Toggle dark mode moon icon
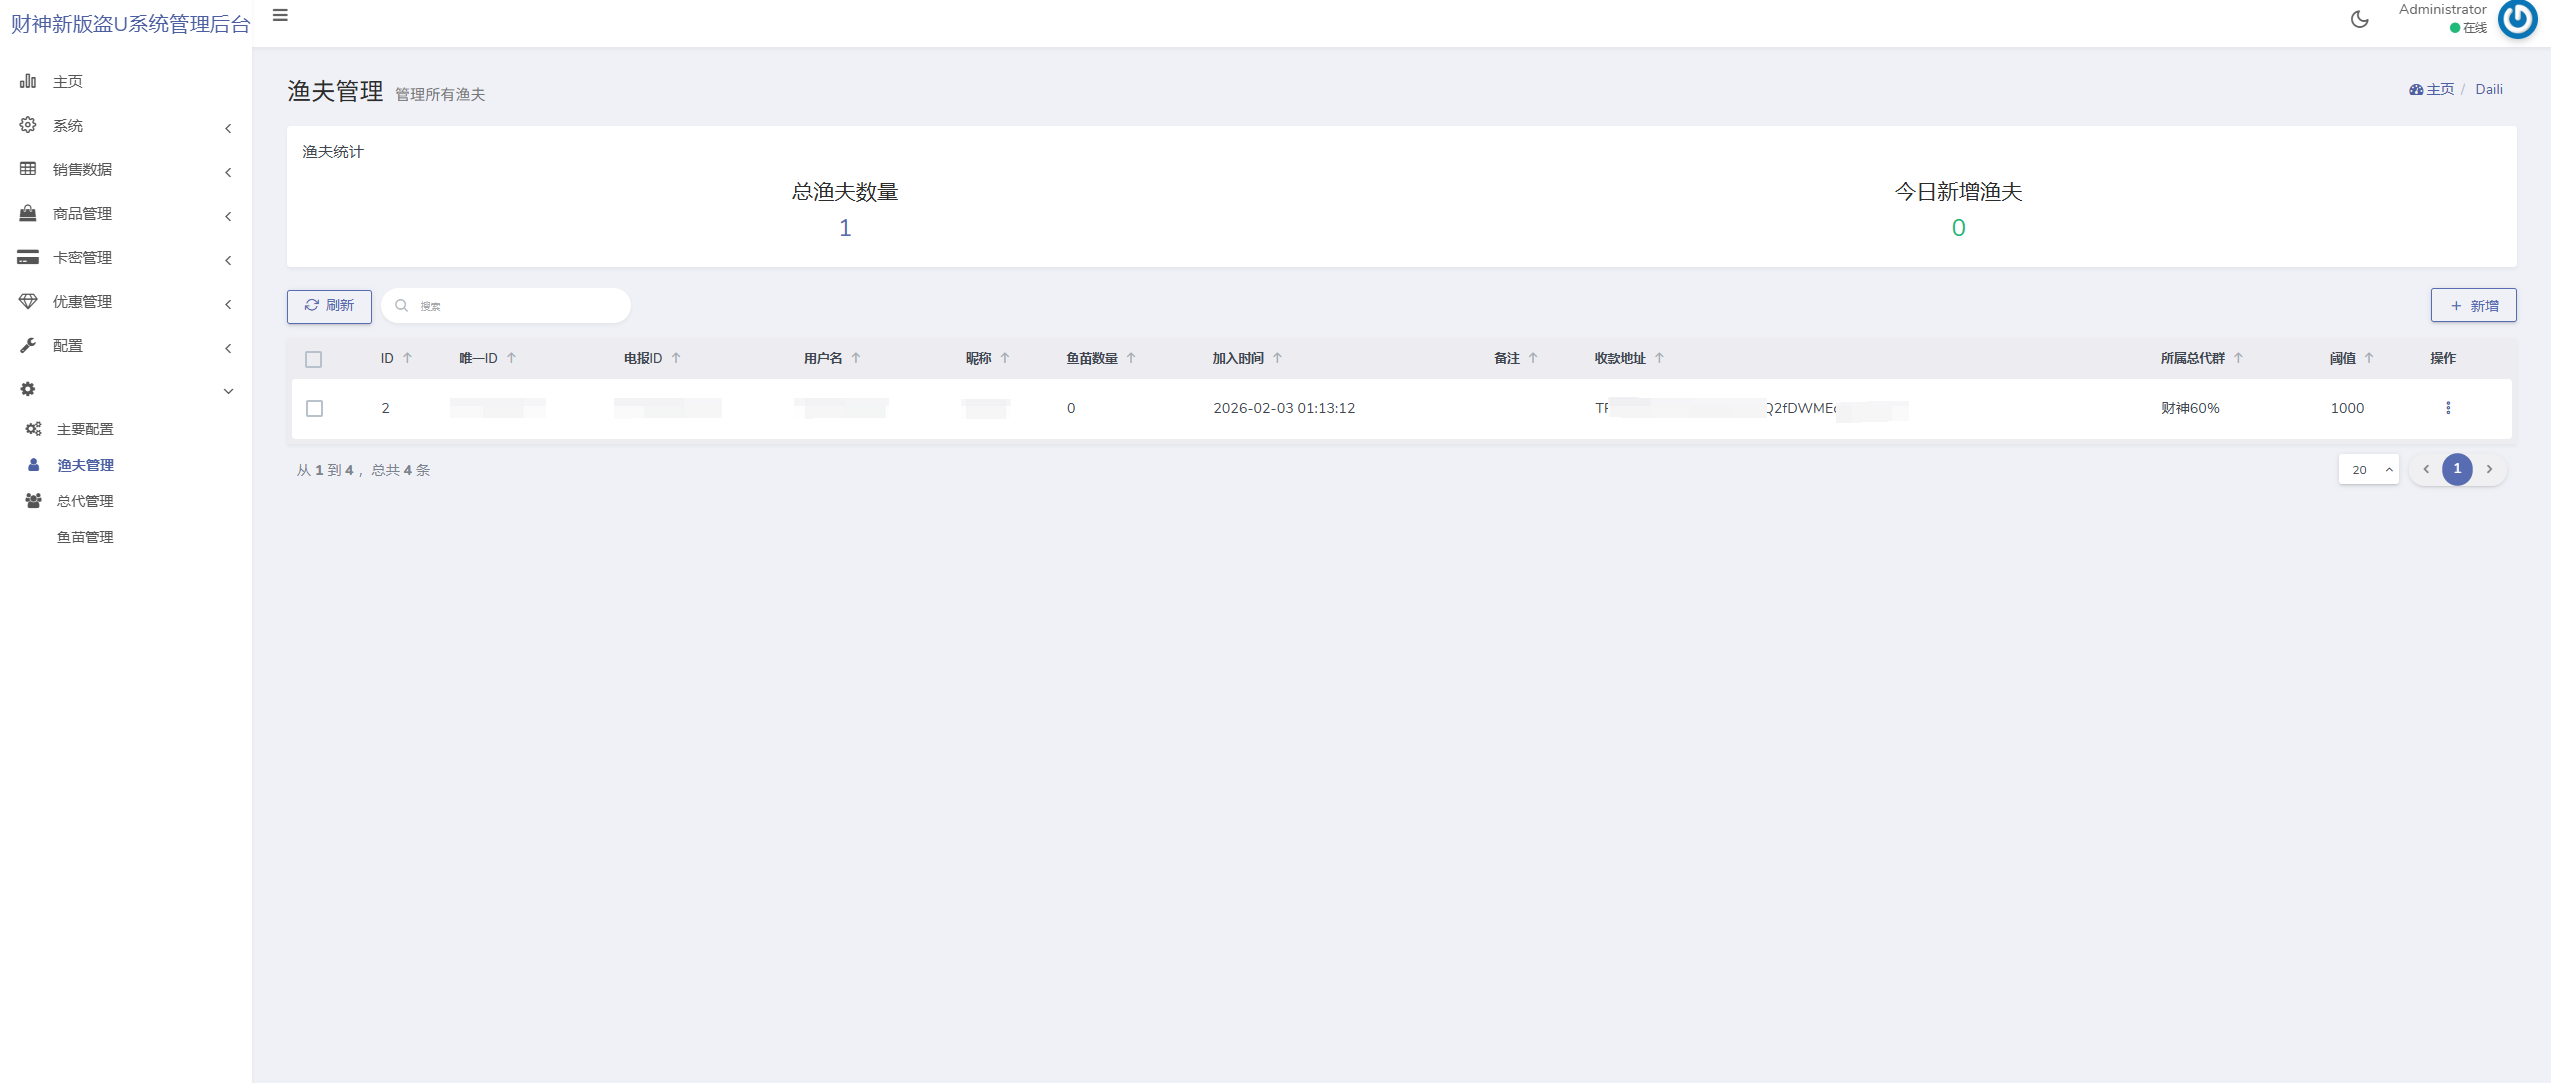The image size is (2551, 1083). (x=2359, y=19)
